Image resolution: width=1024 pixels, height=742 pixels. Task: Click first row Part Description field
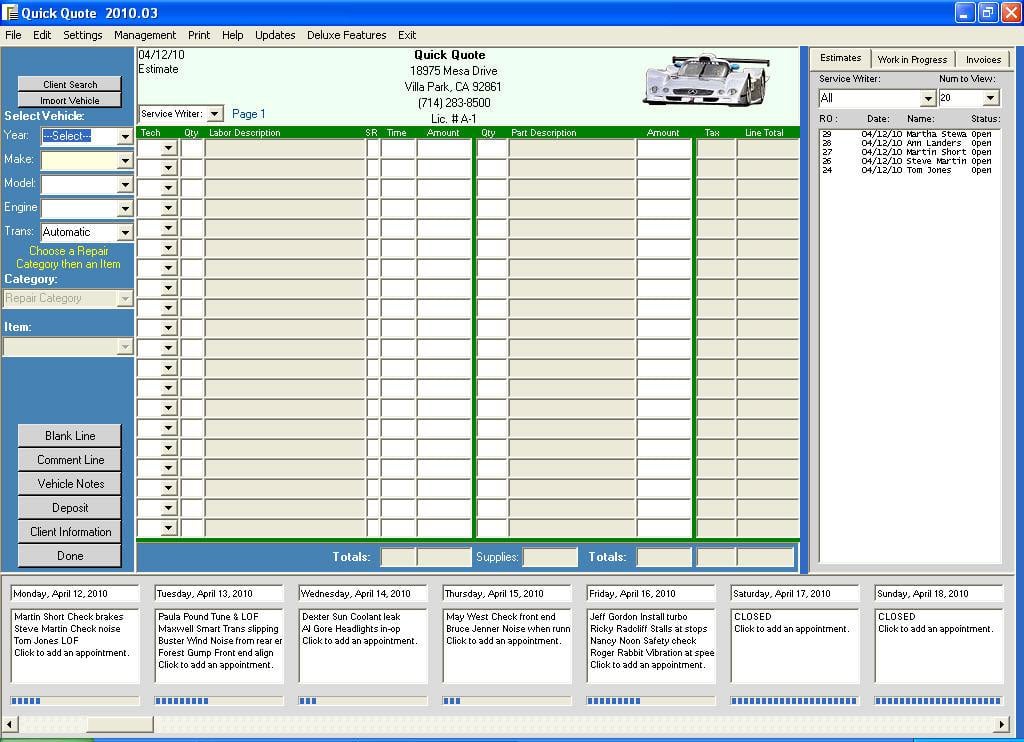pyautogui.click(x=572, y=148)
